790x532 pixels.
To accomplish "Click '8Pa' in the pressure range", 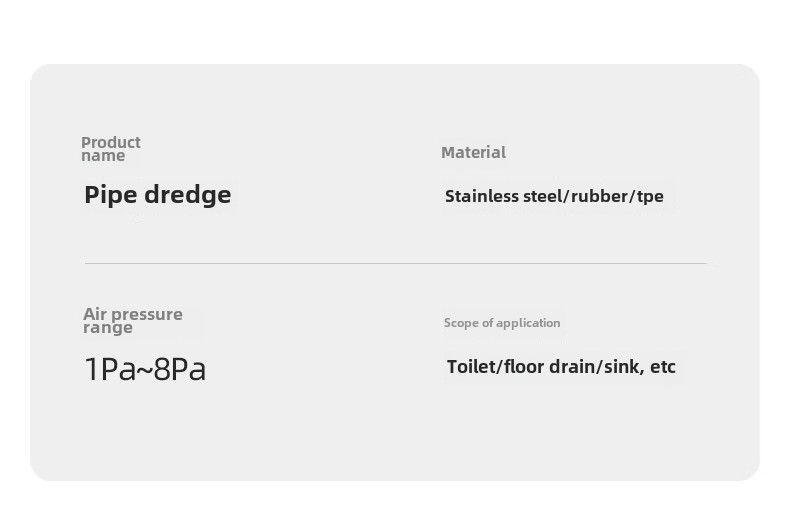I will pos(179,369).
